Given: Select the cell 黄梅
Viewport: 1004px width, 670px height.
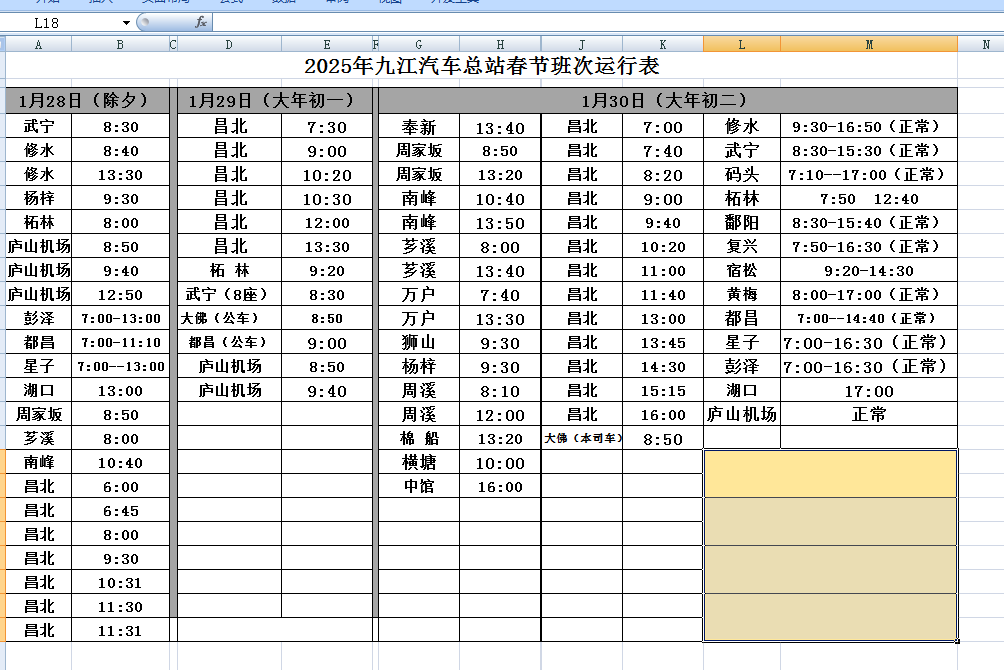Looking at the screenshot, I should tap(741, 295).
